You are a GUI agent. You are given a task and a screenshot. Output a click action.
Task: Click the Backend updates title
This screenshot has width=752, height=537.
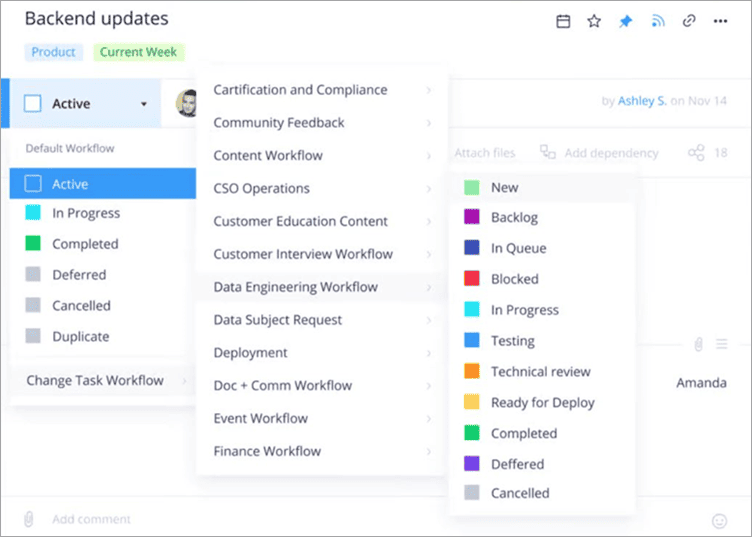[x=97, y=19]
